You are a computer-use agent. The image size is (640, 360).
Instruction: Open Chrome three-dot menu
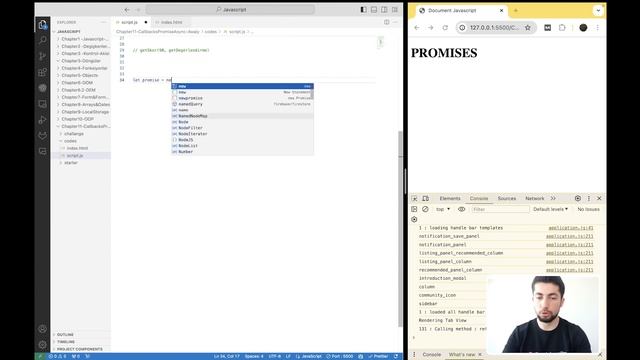click(598, 28)
